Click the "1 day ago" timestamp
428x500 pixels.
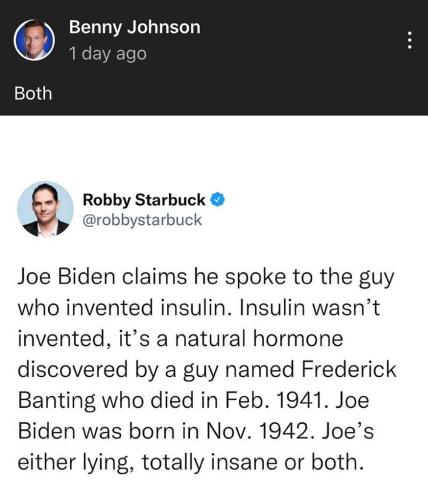[x=108, y=54]
